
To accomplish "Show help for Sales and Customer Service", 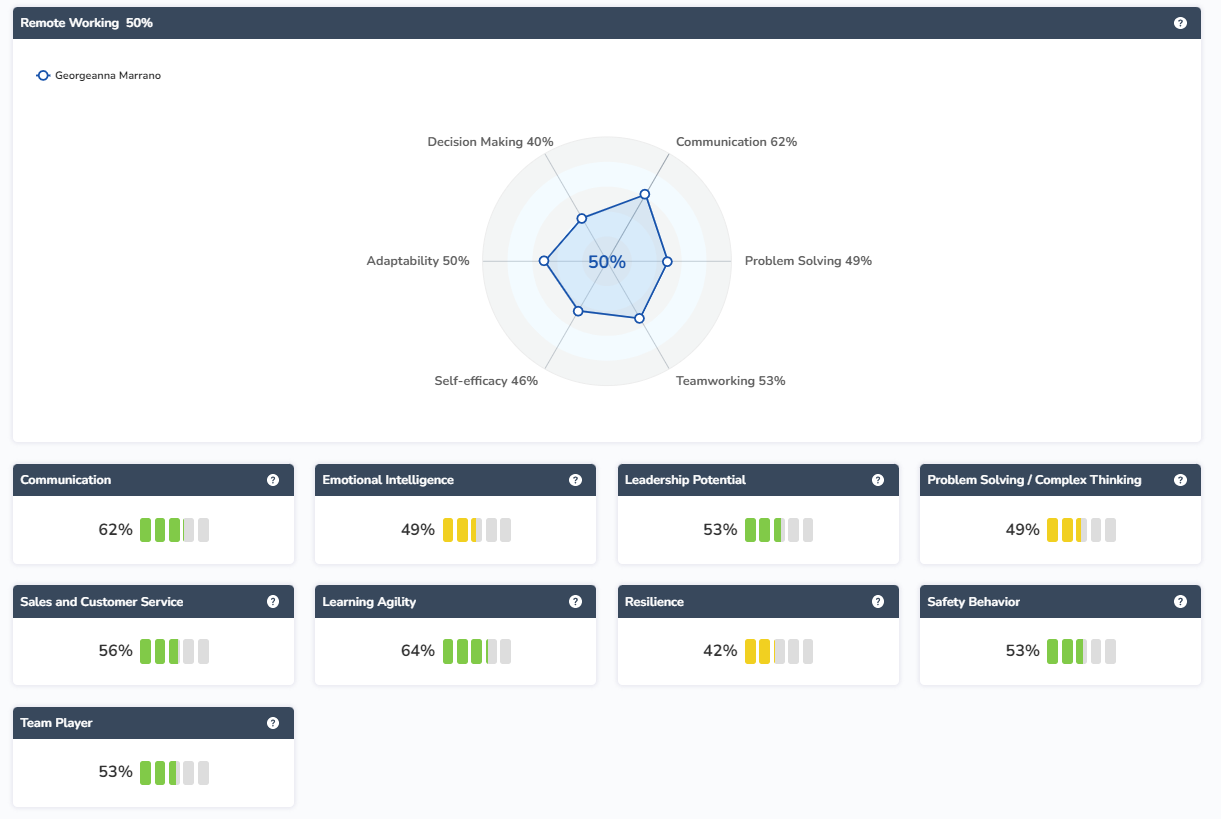I will pyautogui.click(x=273, y=602).
